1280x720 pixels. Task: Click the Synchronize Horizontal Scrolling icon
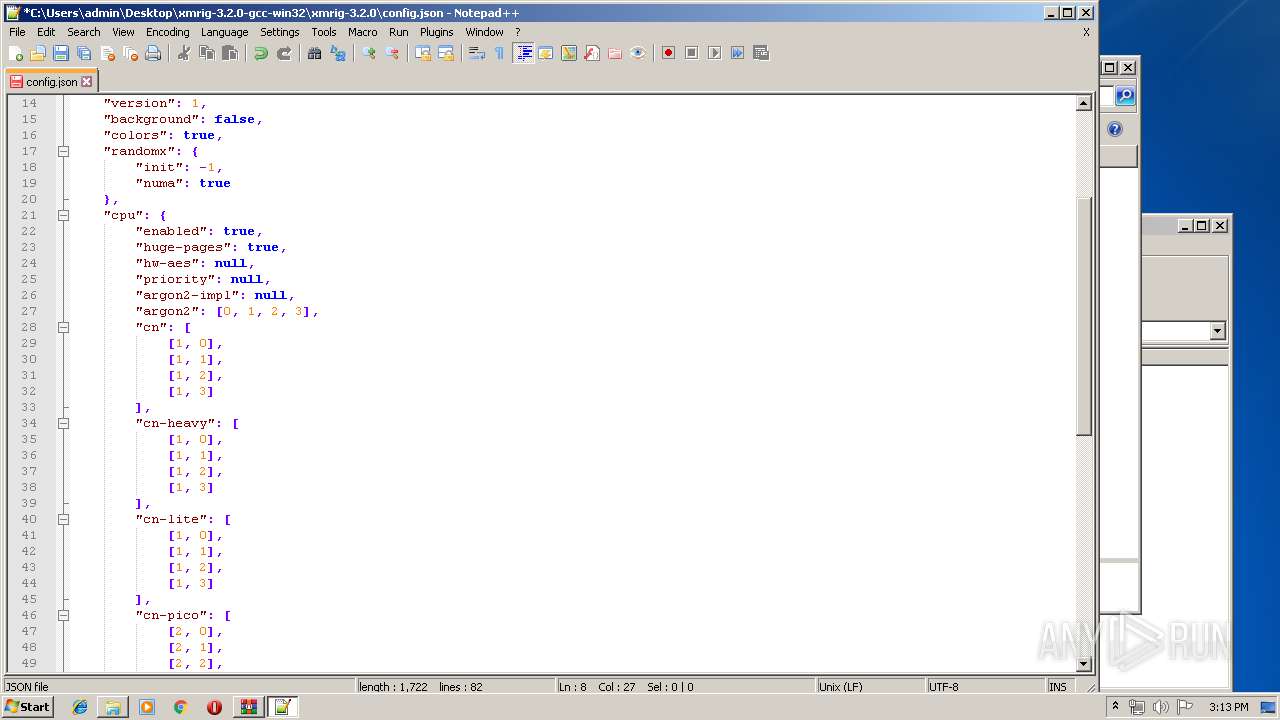pyautogui.click(x=446, y=53)
